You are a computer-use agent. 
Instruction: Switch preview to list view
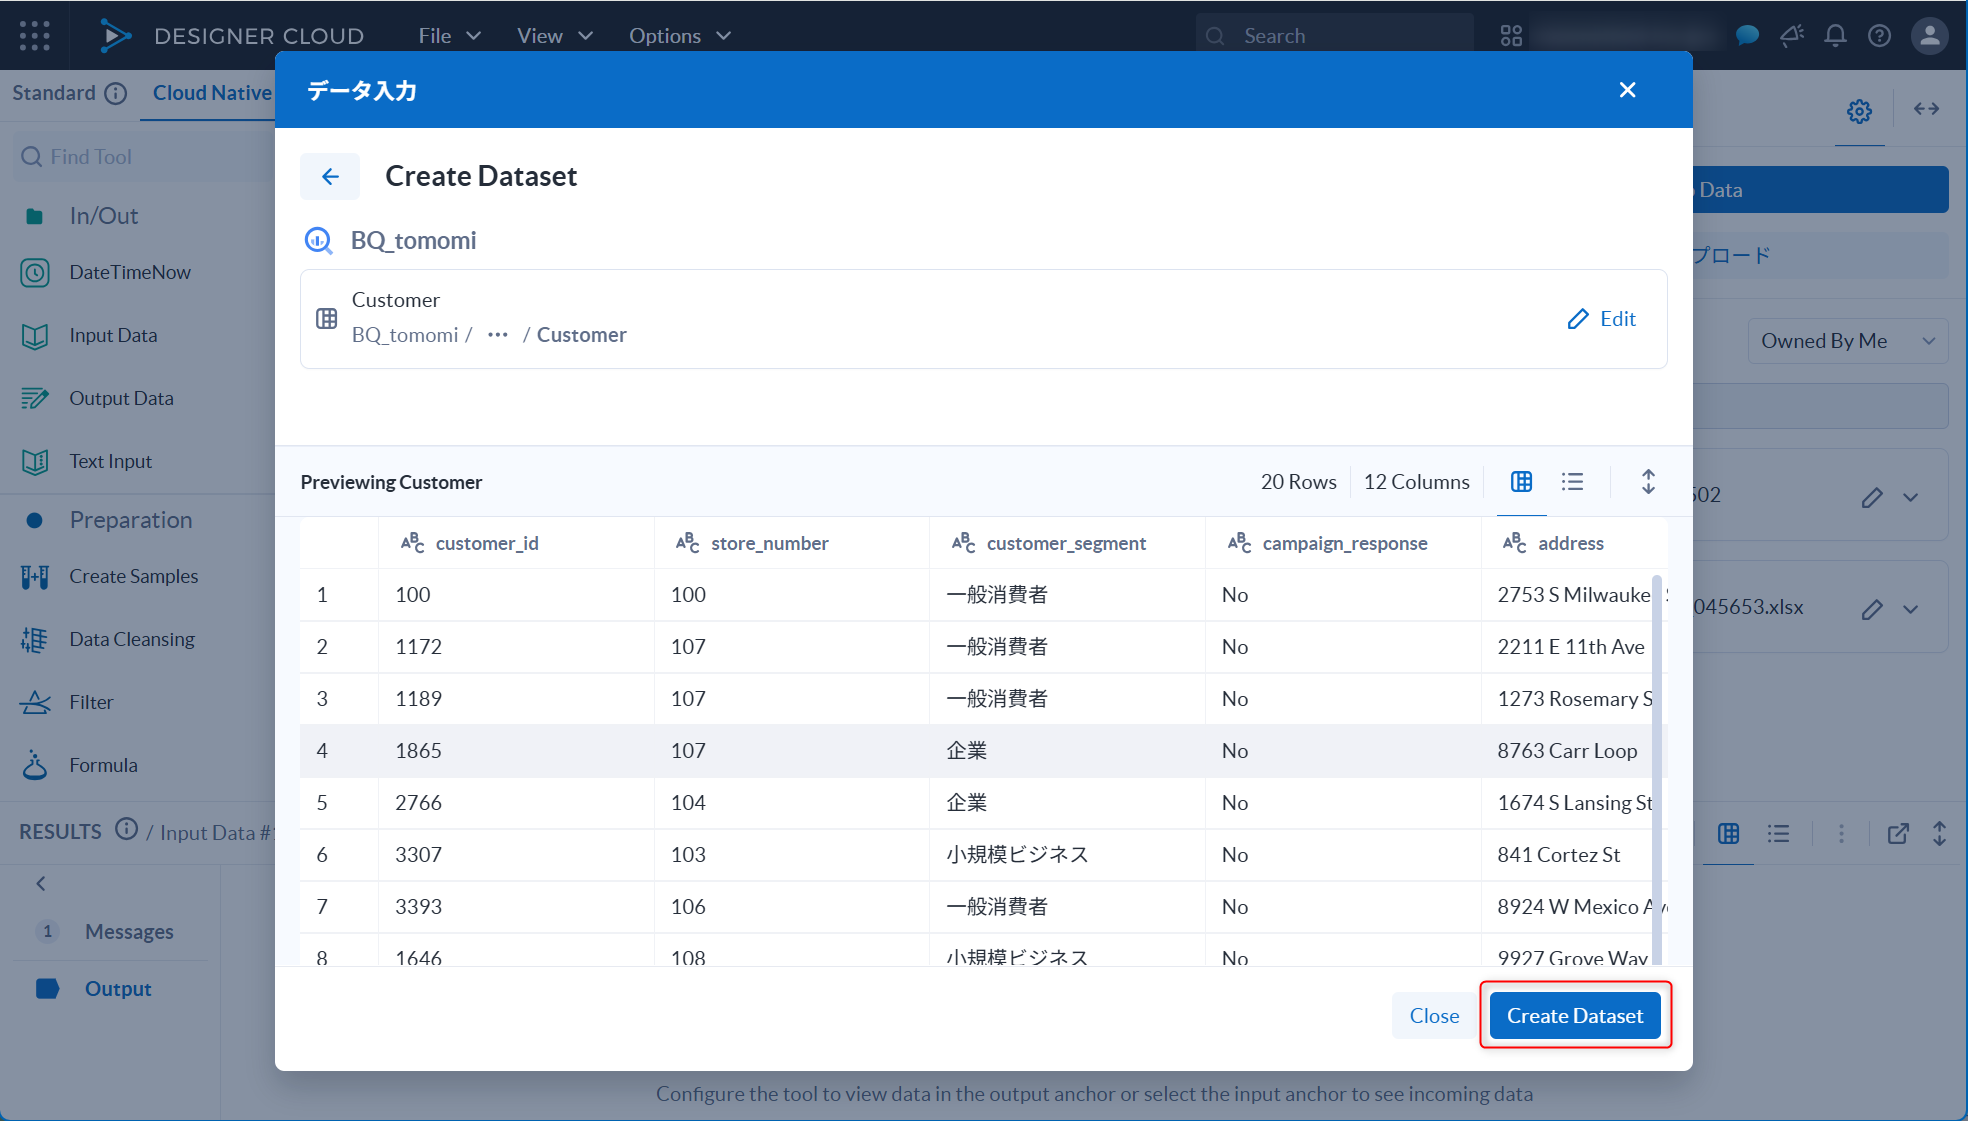(1572, 481)
